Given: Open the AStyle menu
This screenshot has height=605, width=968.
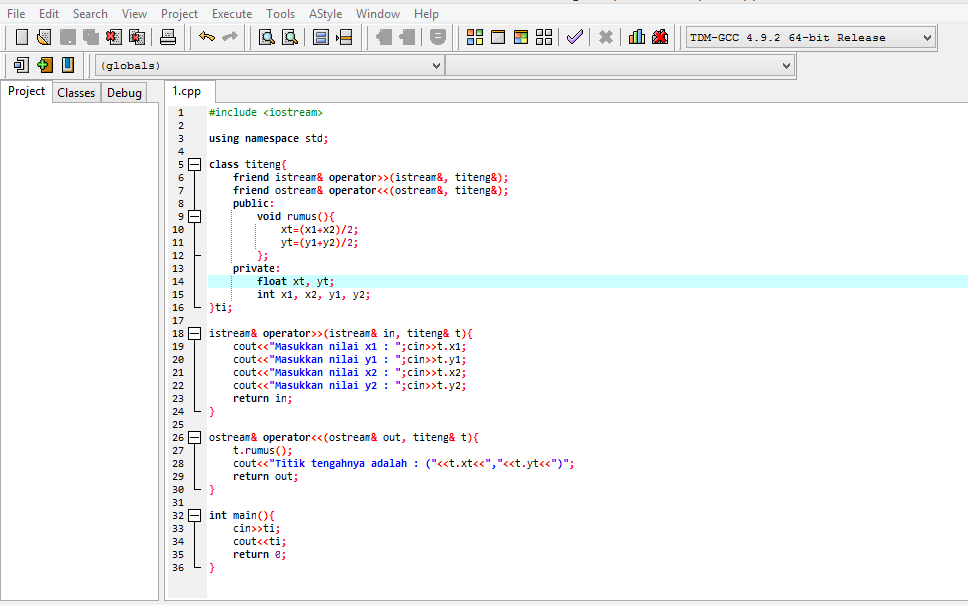Looking at the screenshot, I should [325, 14].
